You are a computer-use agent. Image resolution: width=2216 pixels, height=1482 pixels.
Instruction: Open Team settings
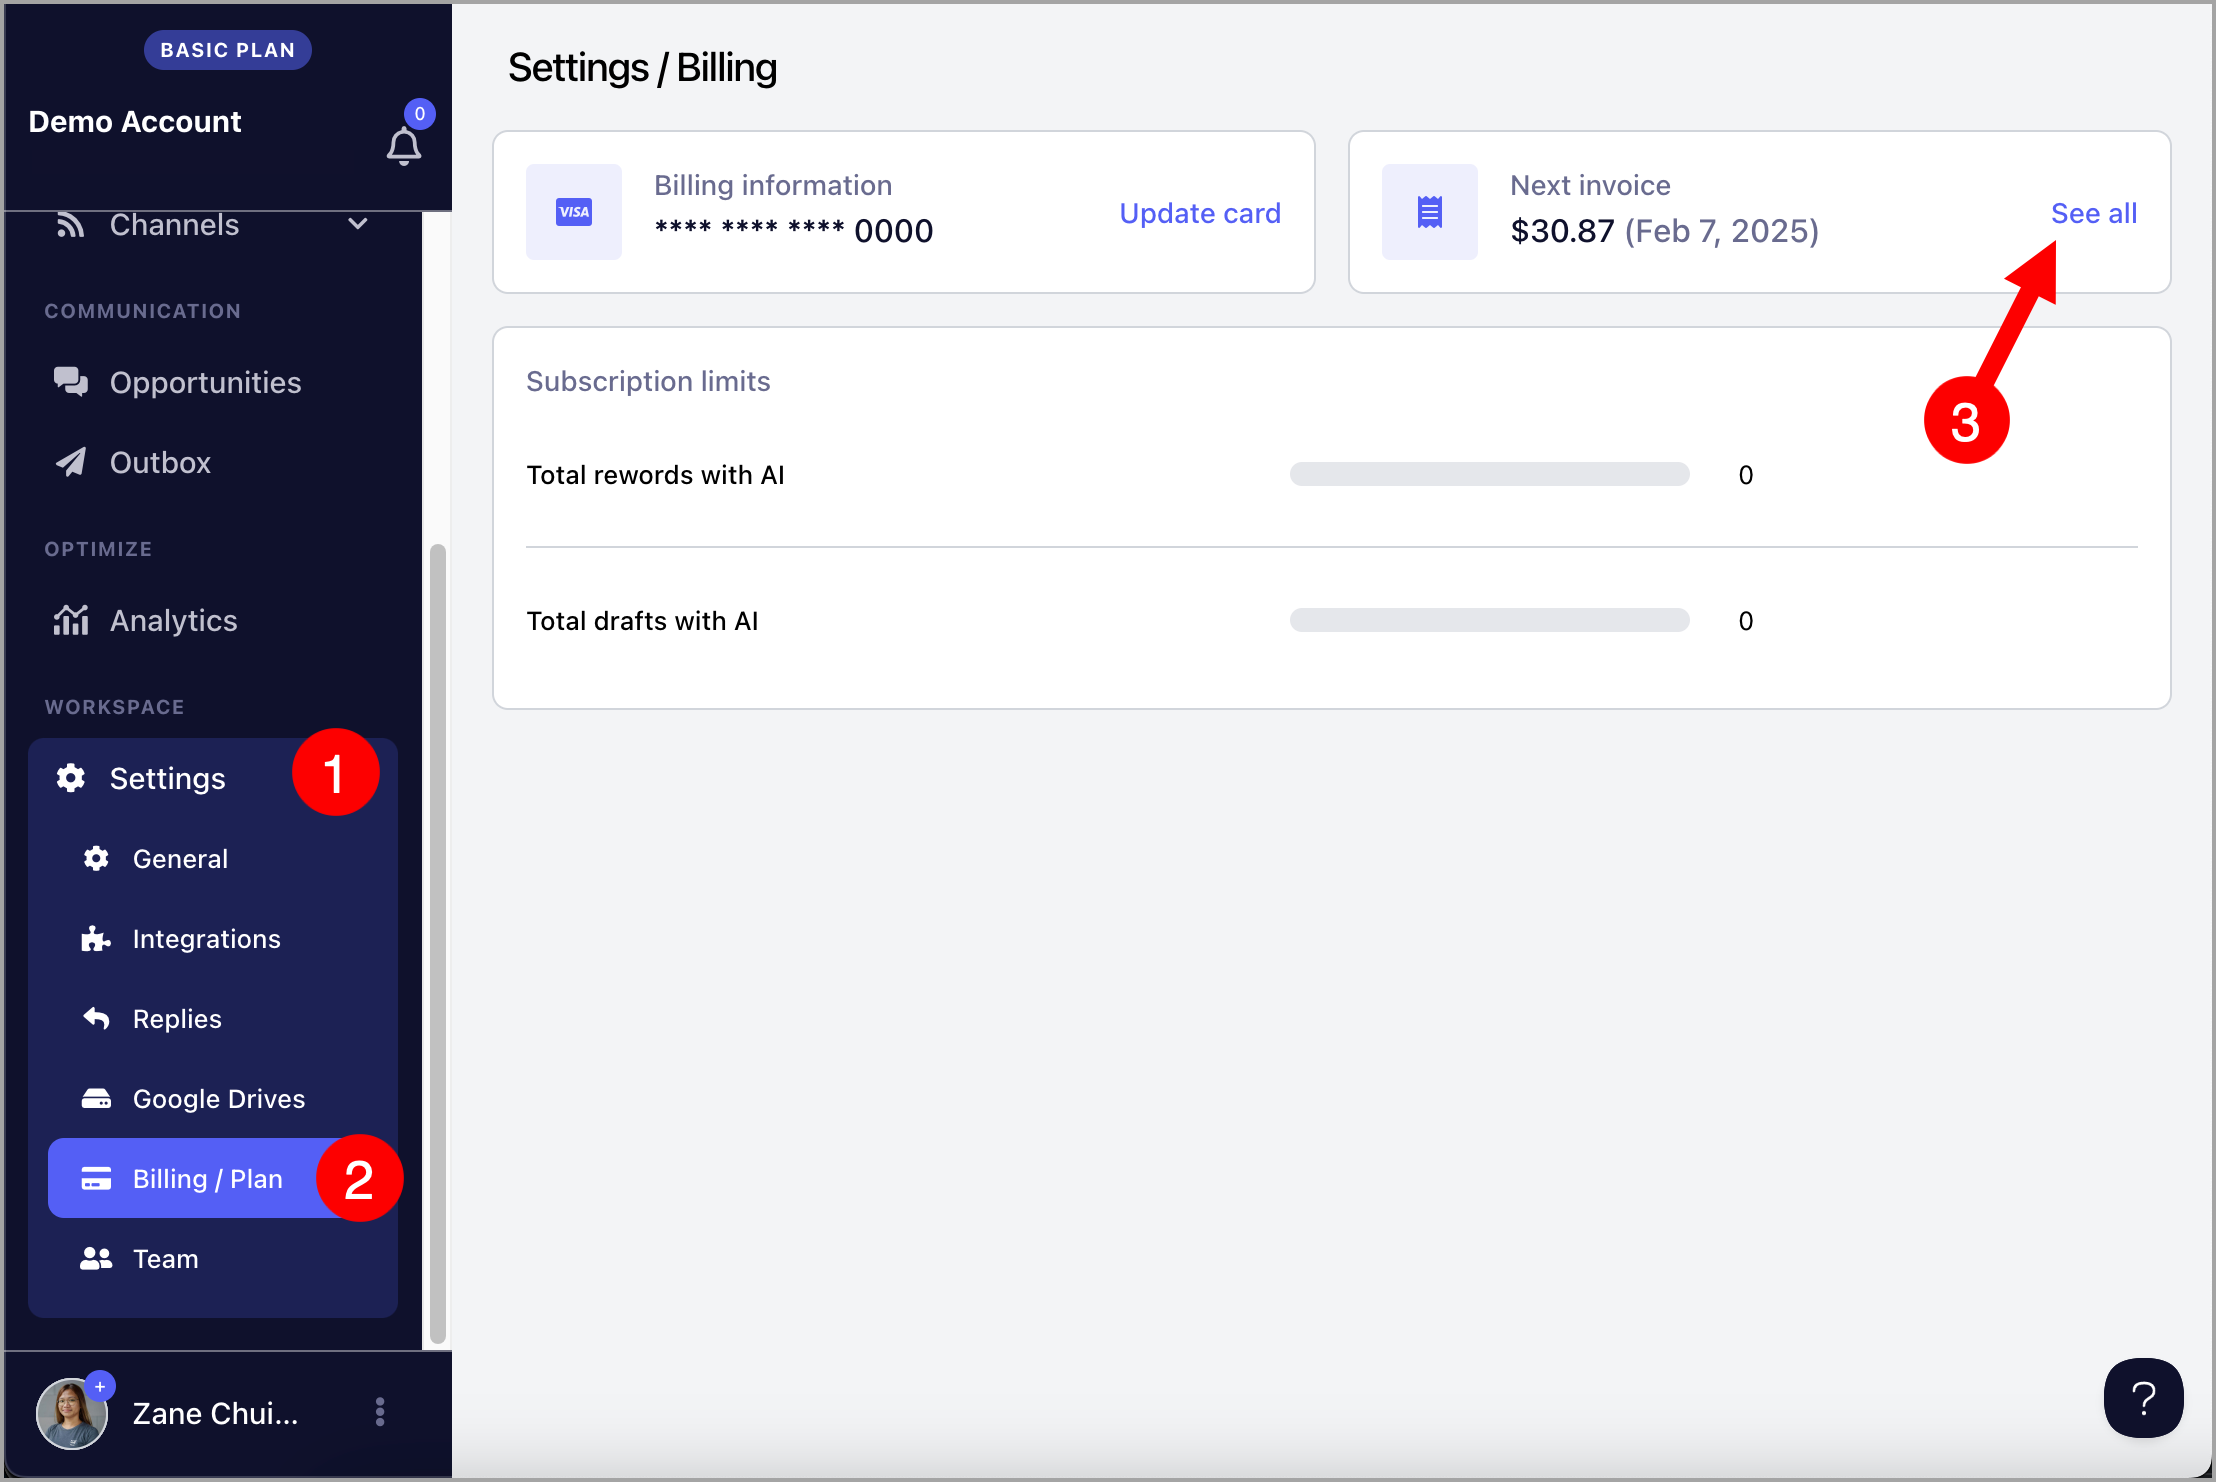tap(222, 1258)
